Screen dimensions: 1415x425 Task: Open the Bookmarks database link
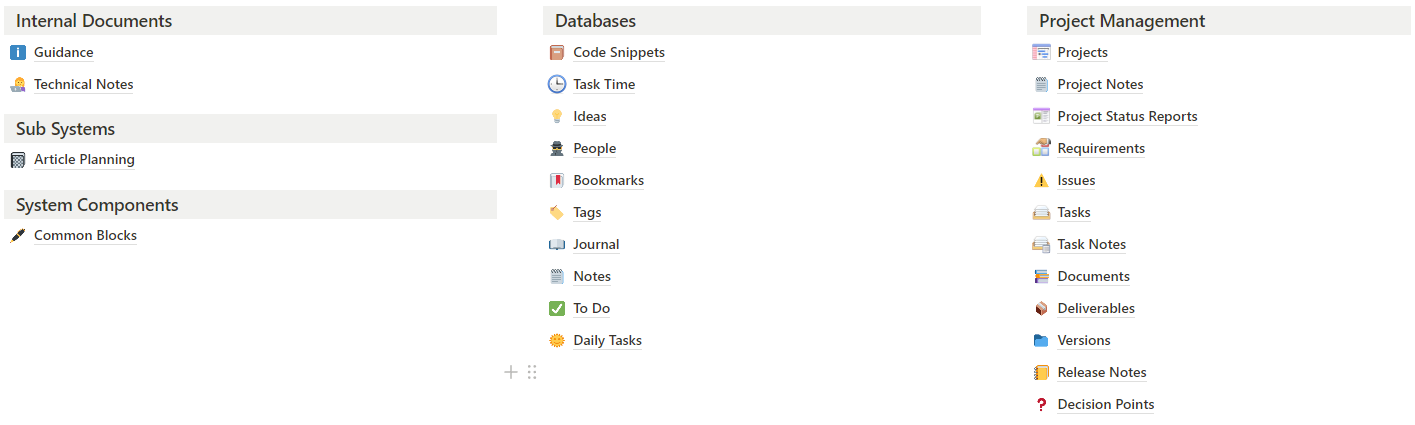tap(608, 180)
